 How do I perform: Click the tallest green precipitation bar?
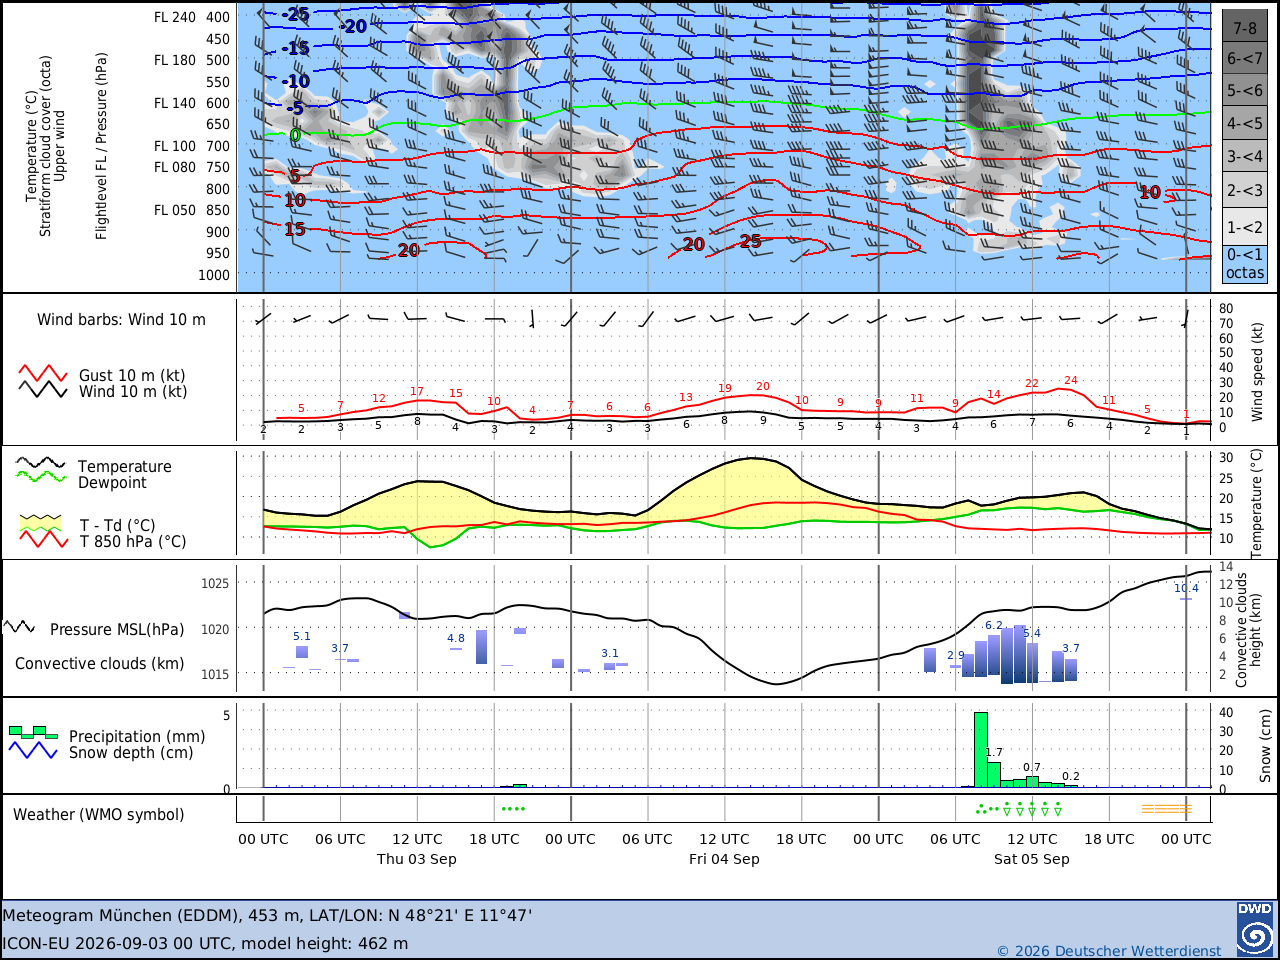981,750
